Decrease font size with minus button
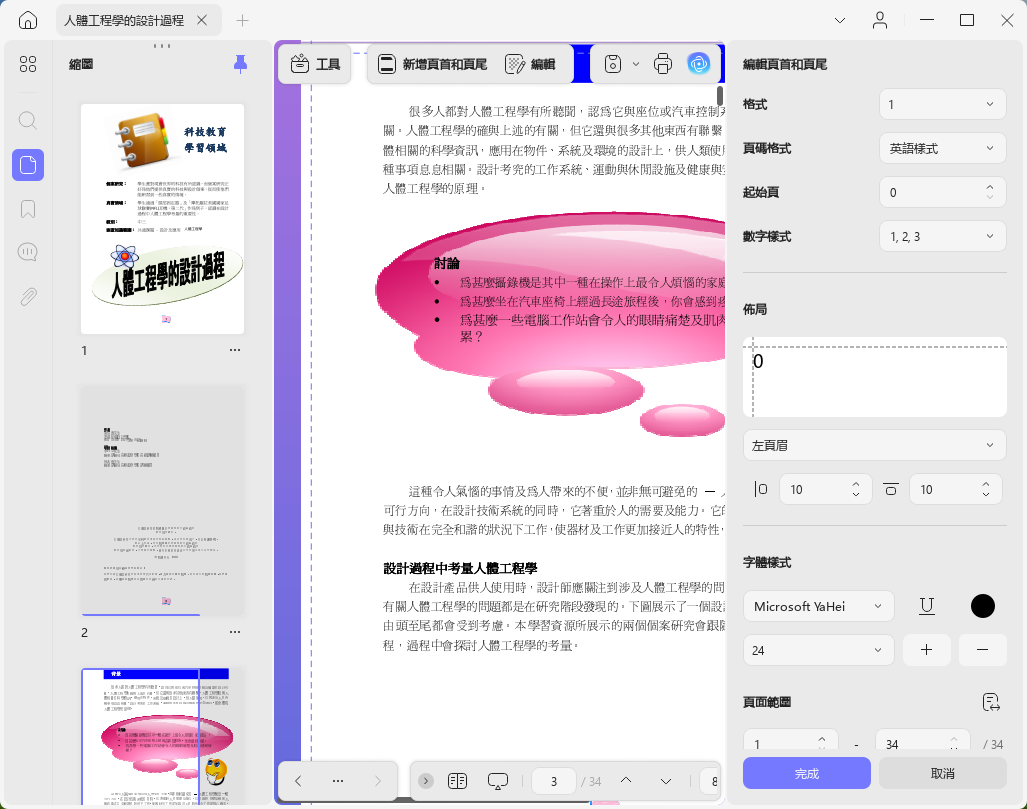Viewport: 1027px width, 809px height. (982, 650)
